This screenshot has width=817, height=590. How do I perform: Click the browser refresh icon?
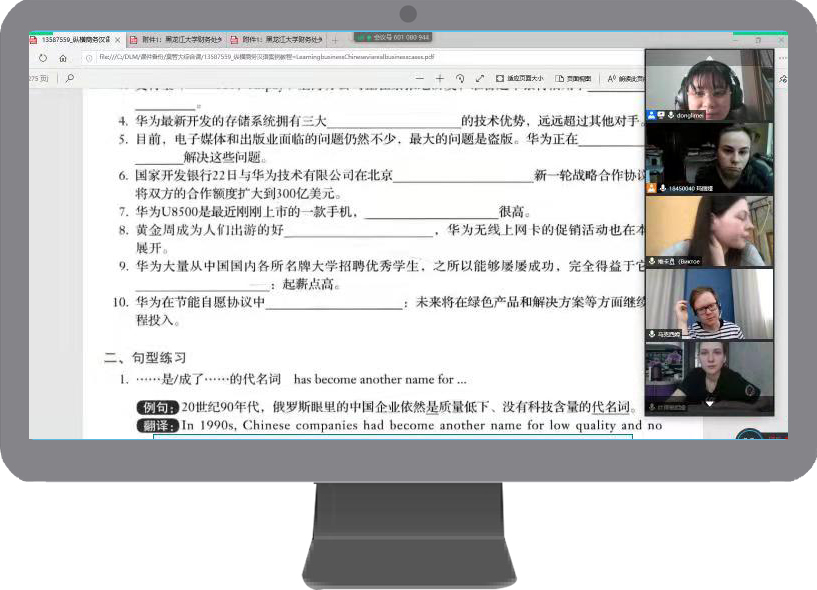pos(43,58)
